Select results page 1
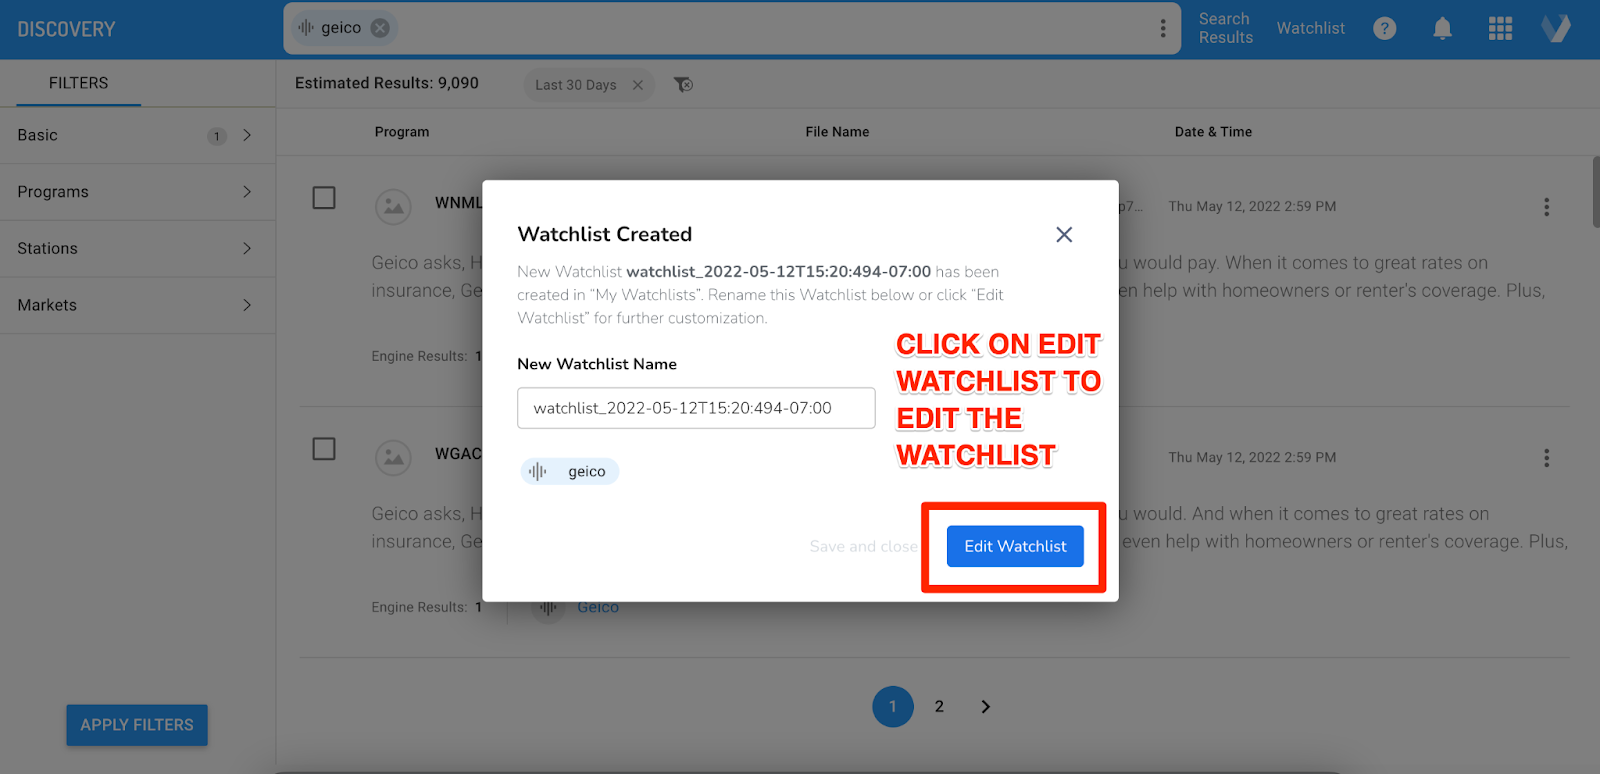Image resolution: width=1600 pixels, height=774 pixels. 893,706
